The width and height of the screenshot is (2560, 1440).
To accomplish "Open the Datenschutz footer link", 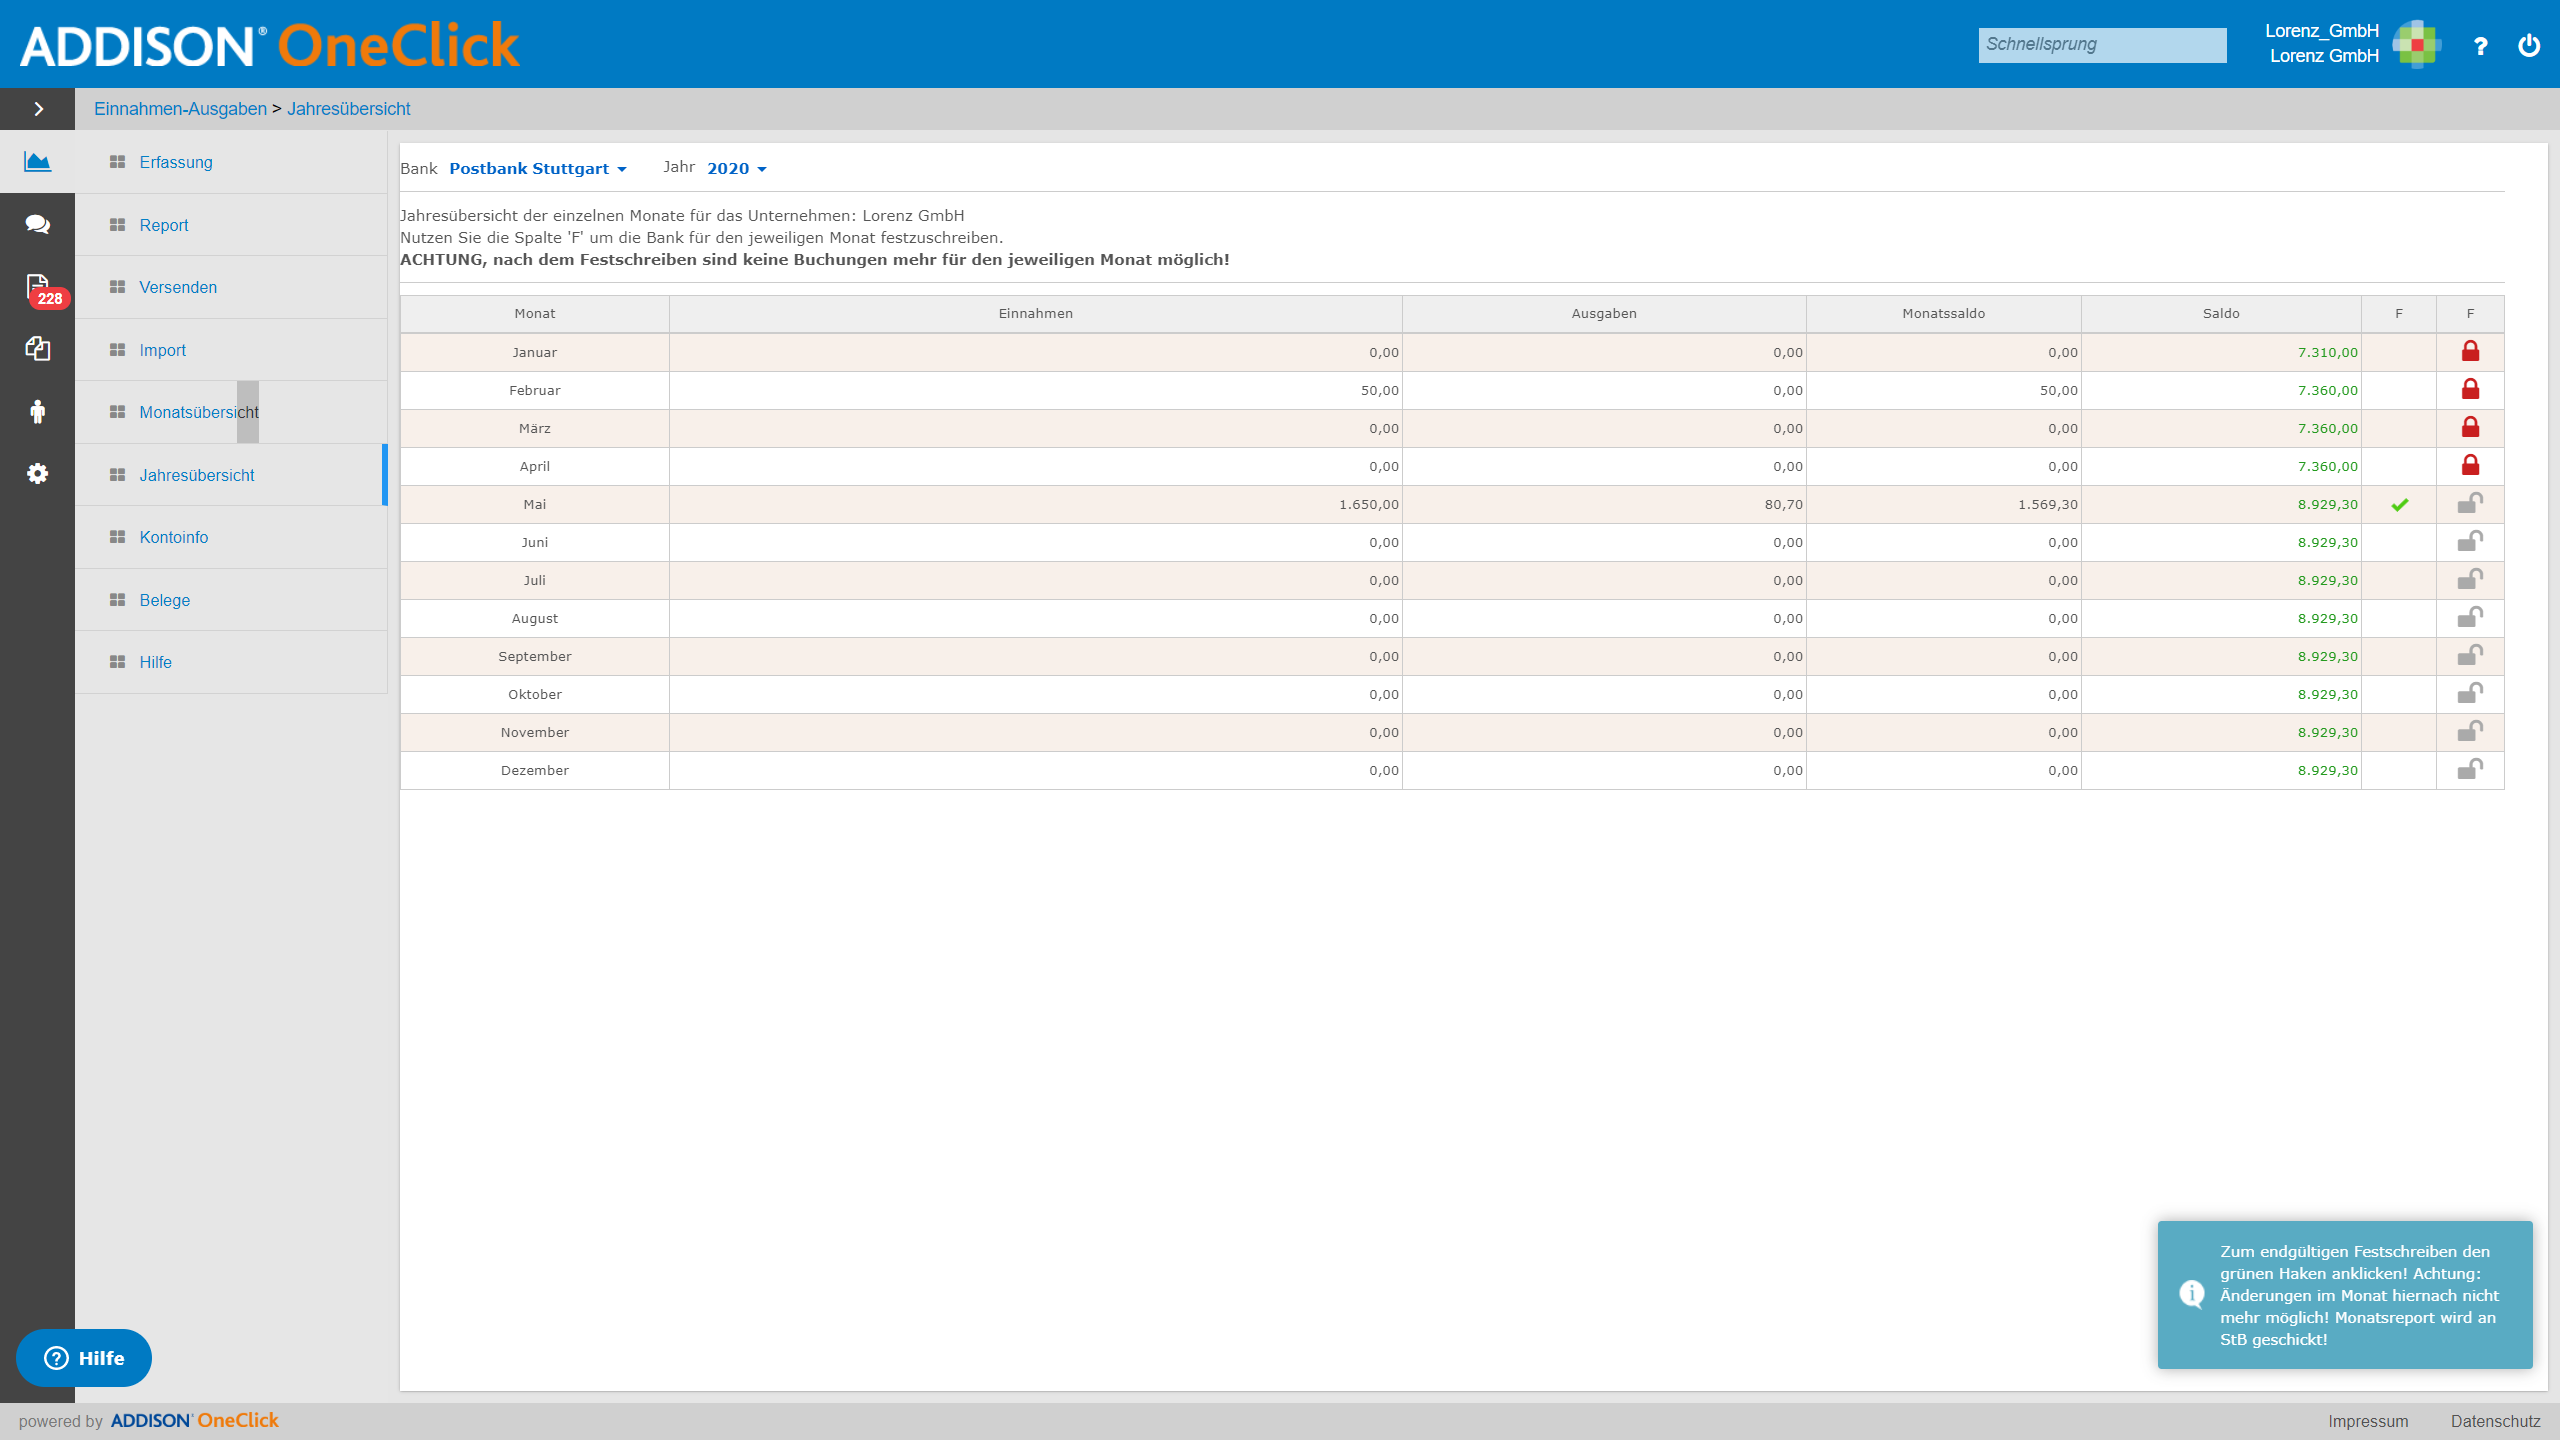I will (2495, 1421).
